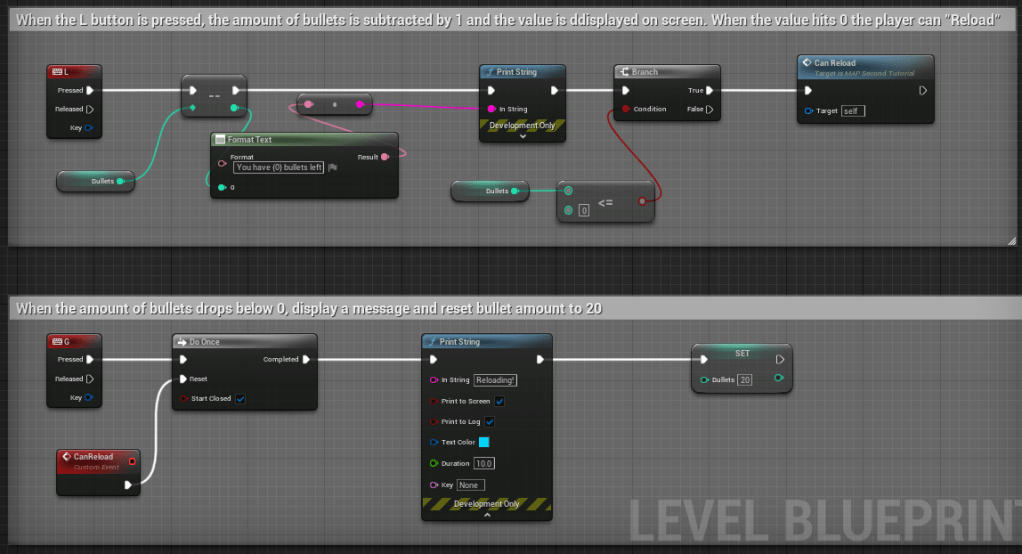1022x554 pixels.
Task: Click the L event's Released pin
Action: tap(90, 109)
